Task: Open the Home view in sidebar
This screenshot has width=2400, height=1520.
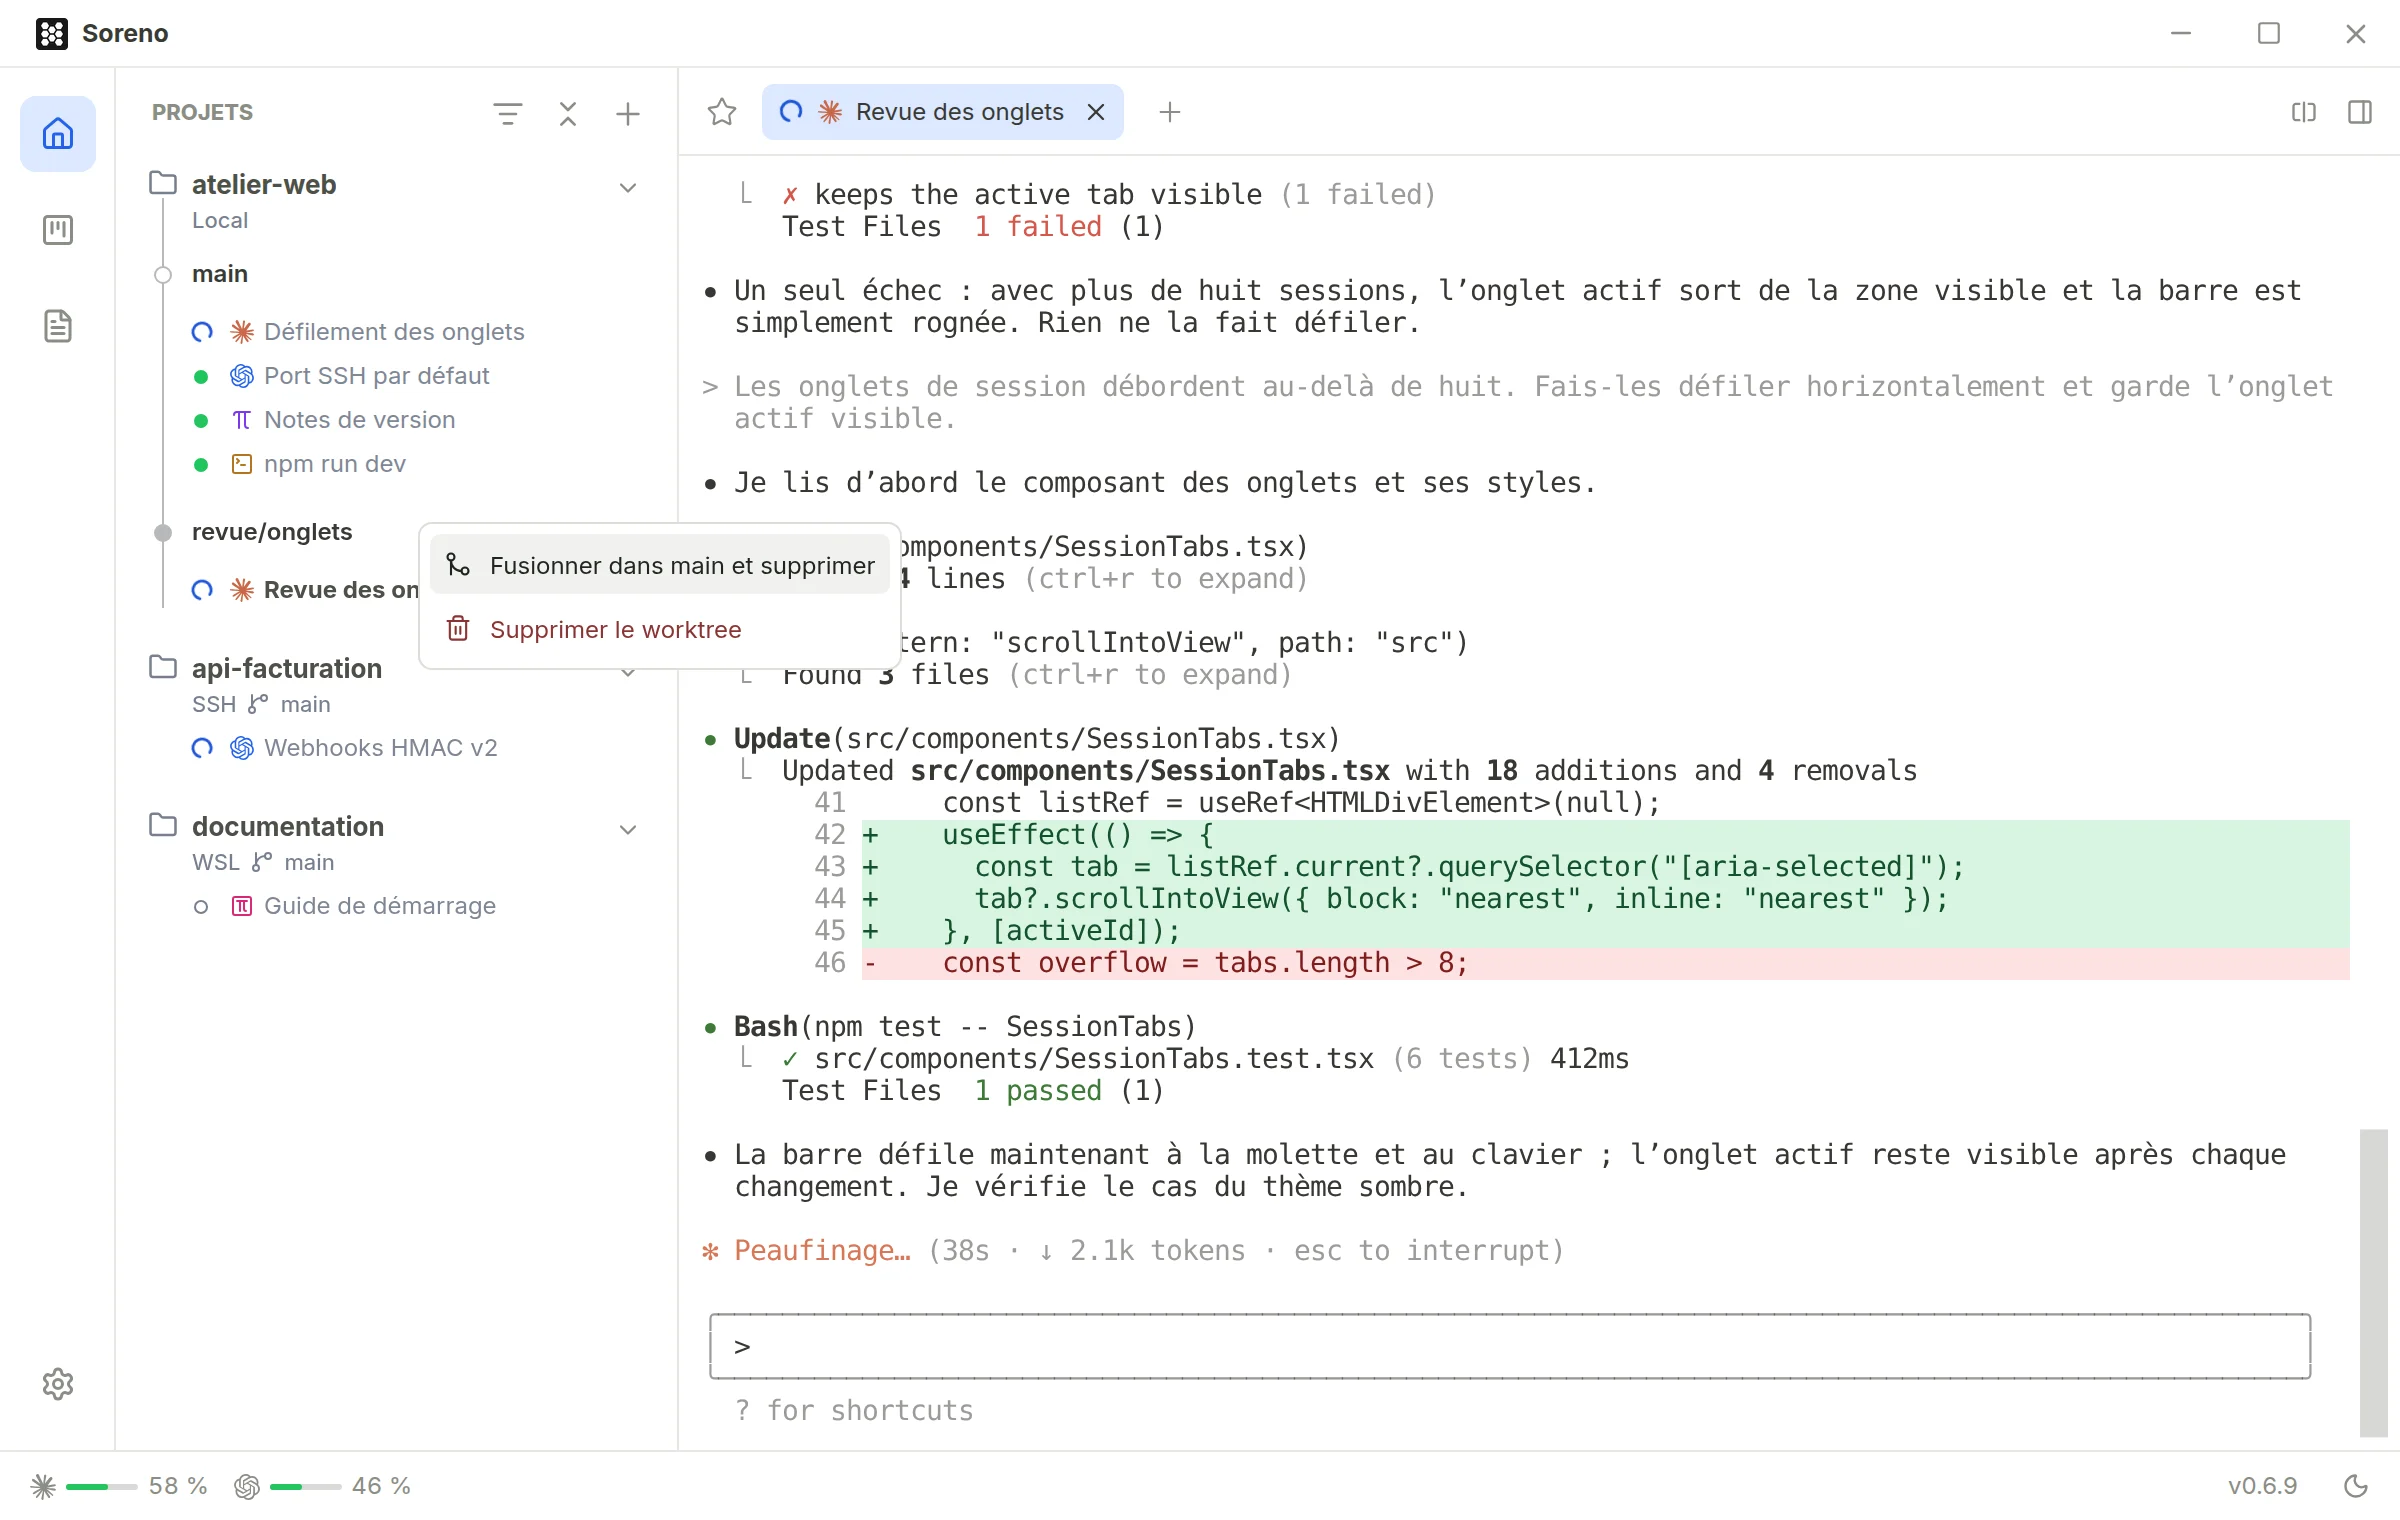Action: point(58,133)
